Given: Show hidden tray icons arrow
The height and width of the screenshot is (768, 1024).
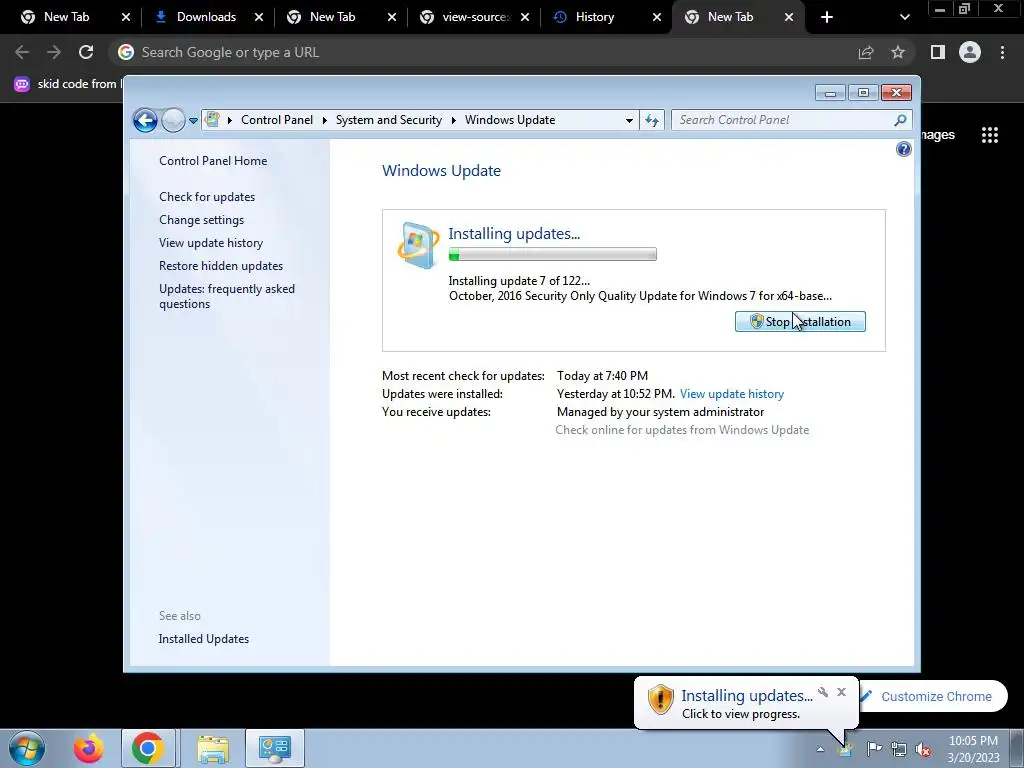Looking at the screenshot, I should 820,749.
